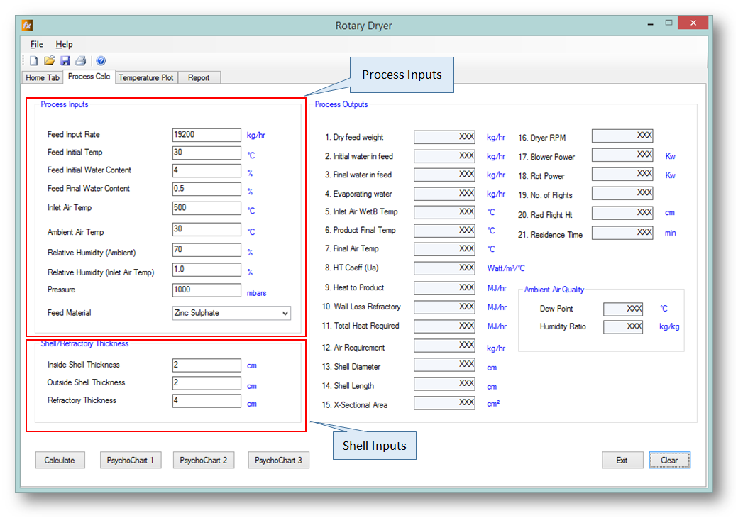Click the Help globe toolbar icon
Viewport: 736px width, 517px height.
(x=101, y=61)
